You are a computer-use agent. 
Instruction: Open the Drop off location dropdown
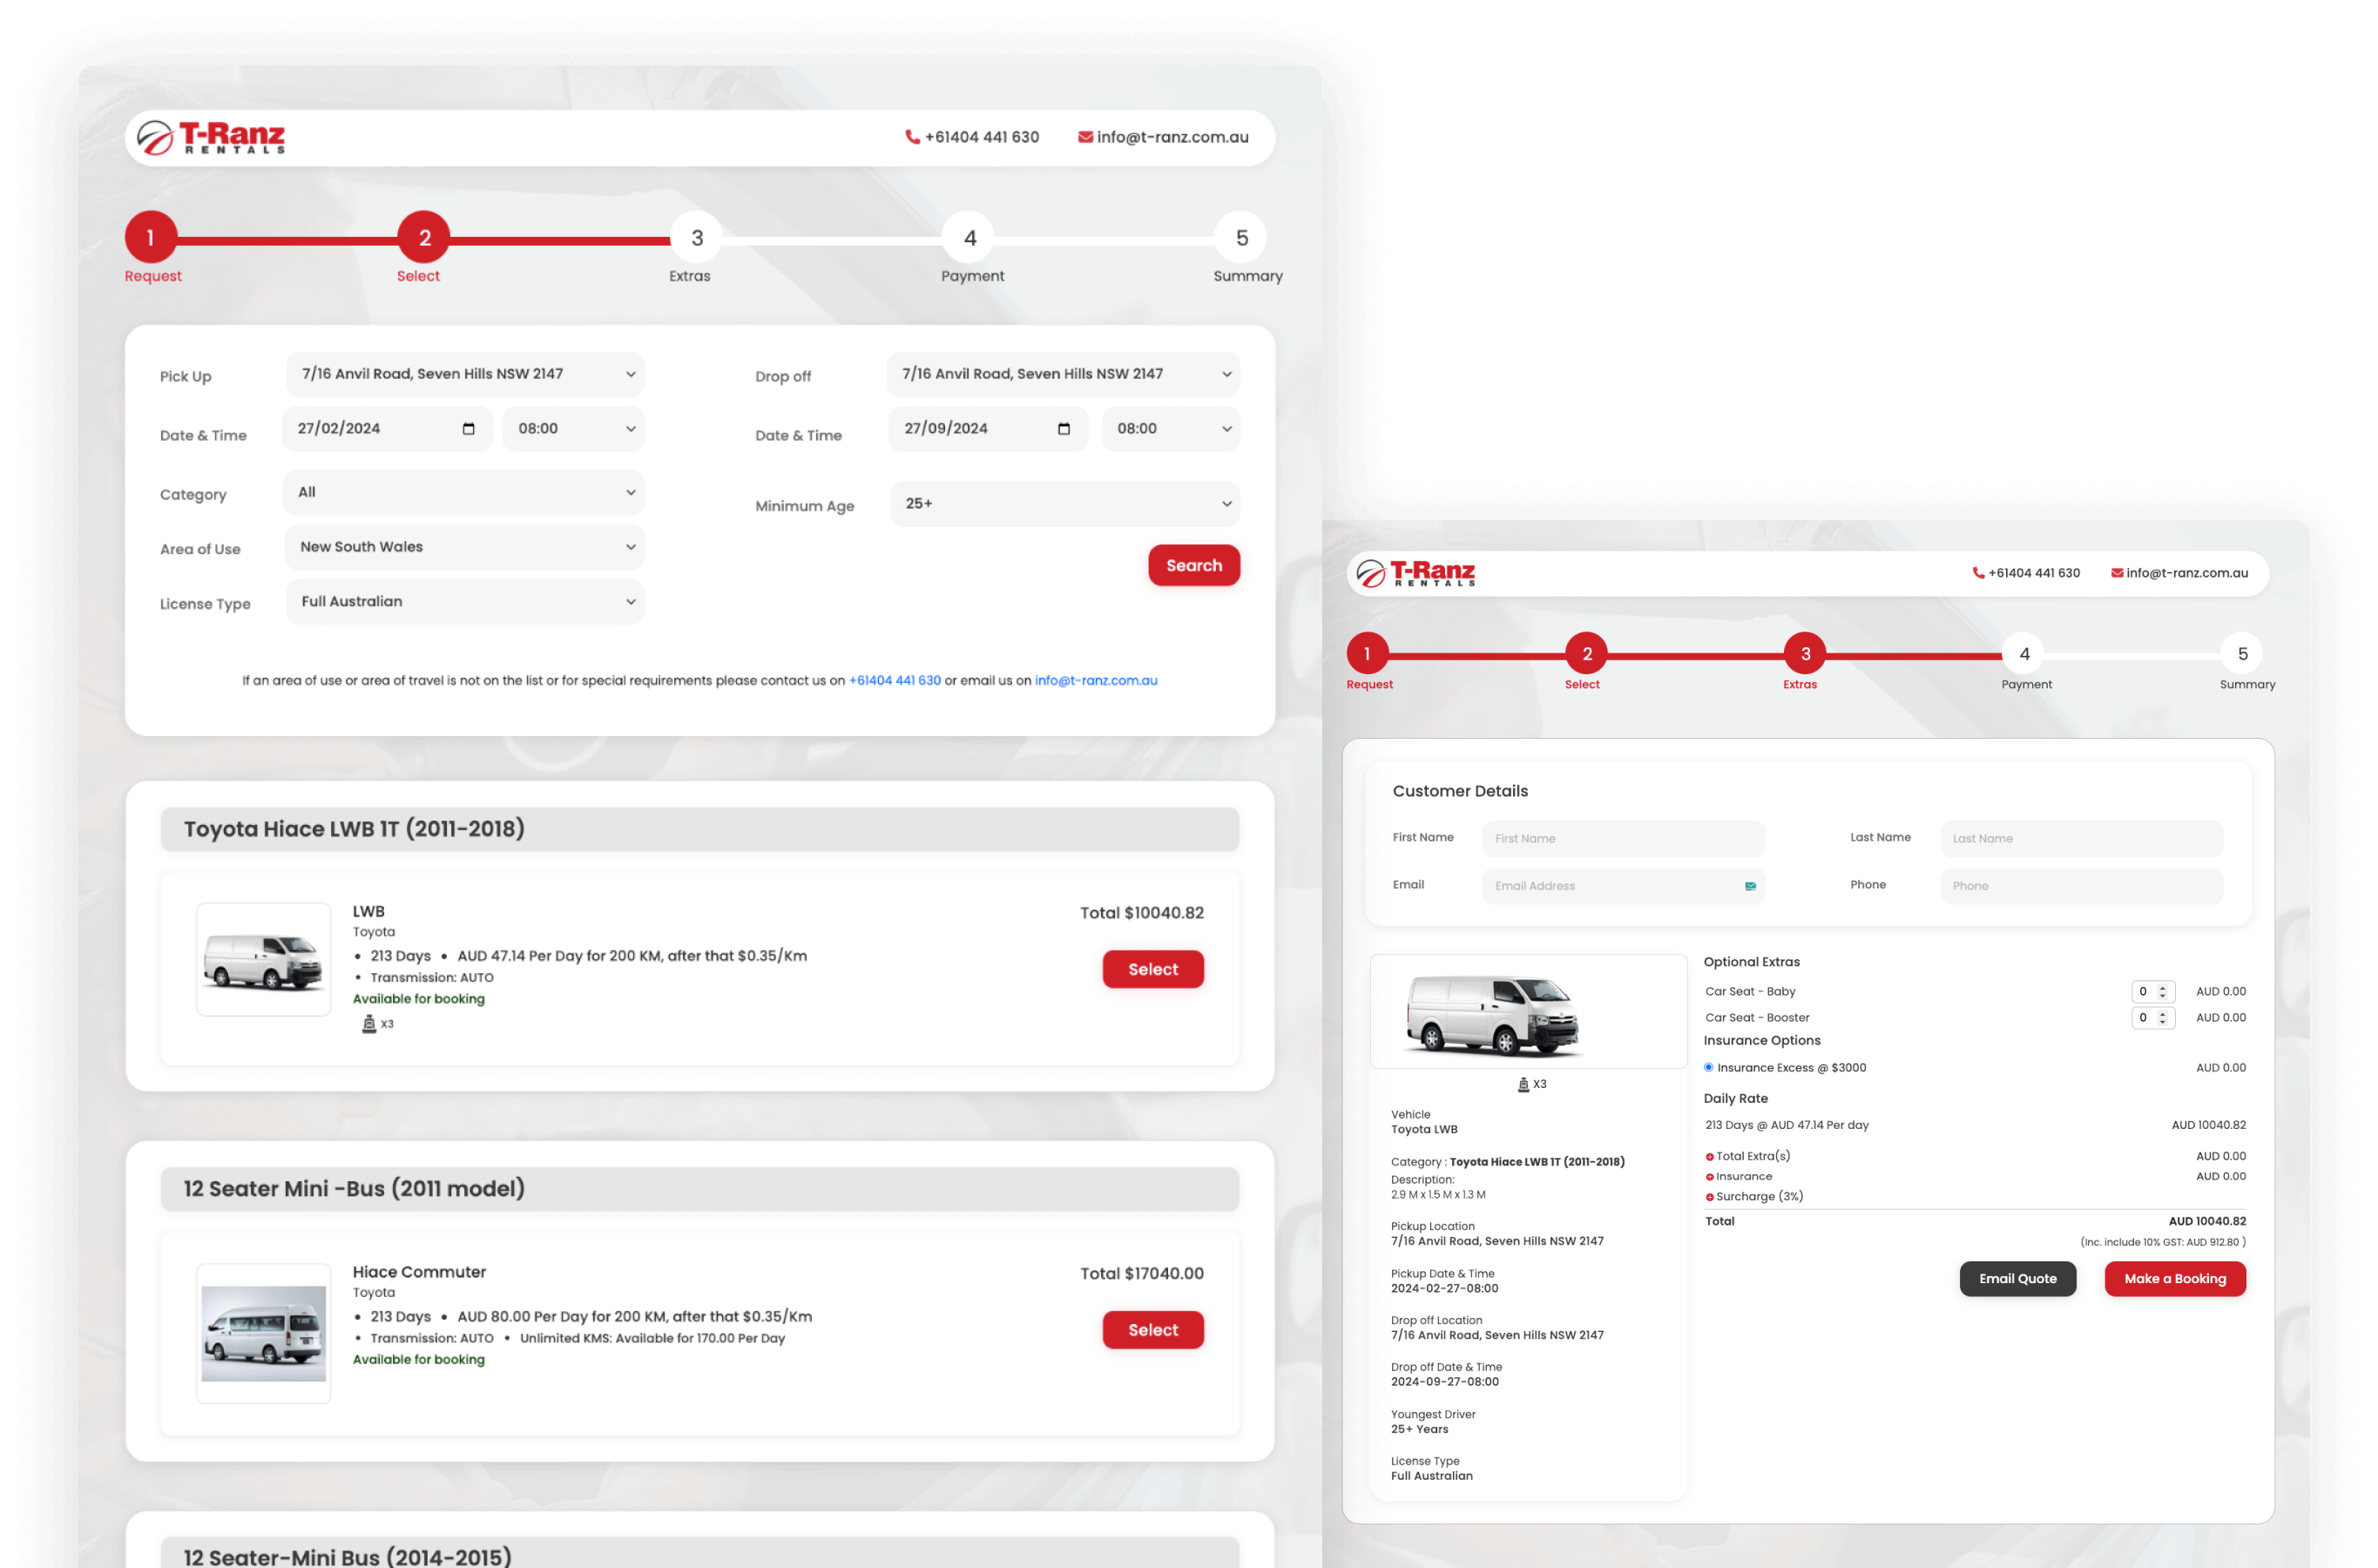pyautogui.click(x=1063, y=374)
